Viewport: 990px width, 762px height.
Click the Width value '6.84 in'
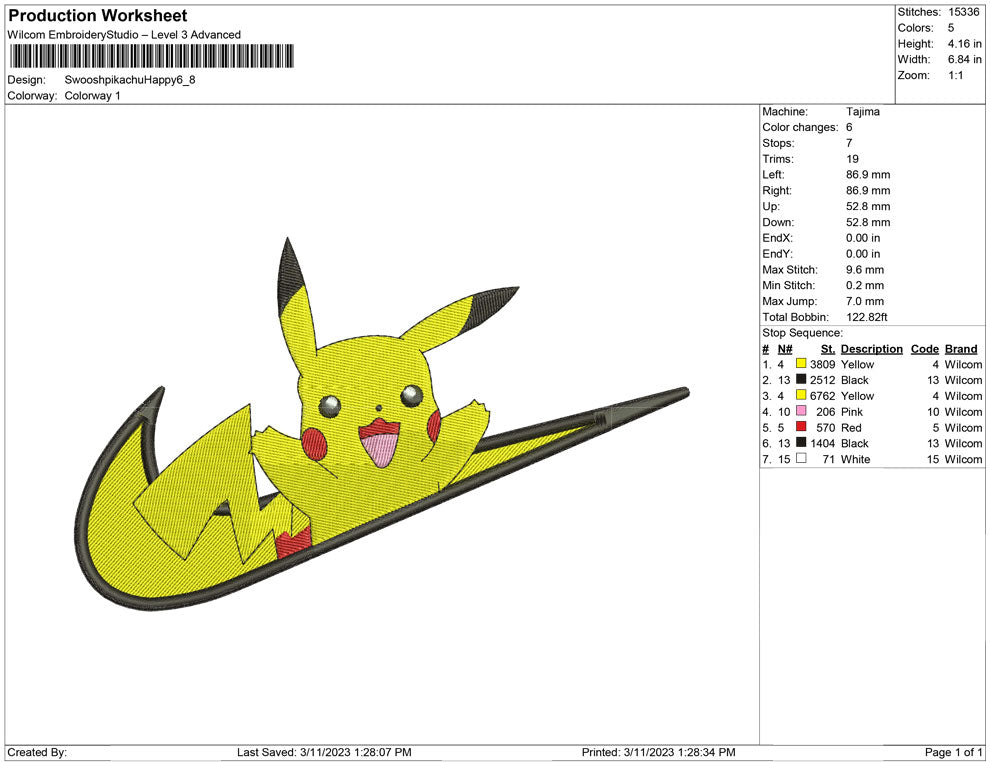point(964,59)
